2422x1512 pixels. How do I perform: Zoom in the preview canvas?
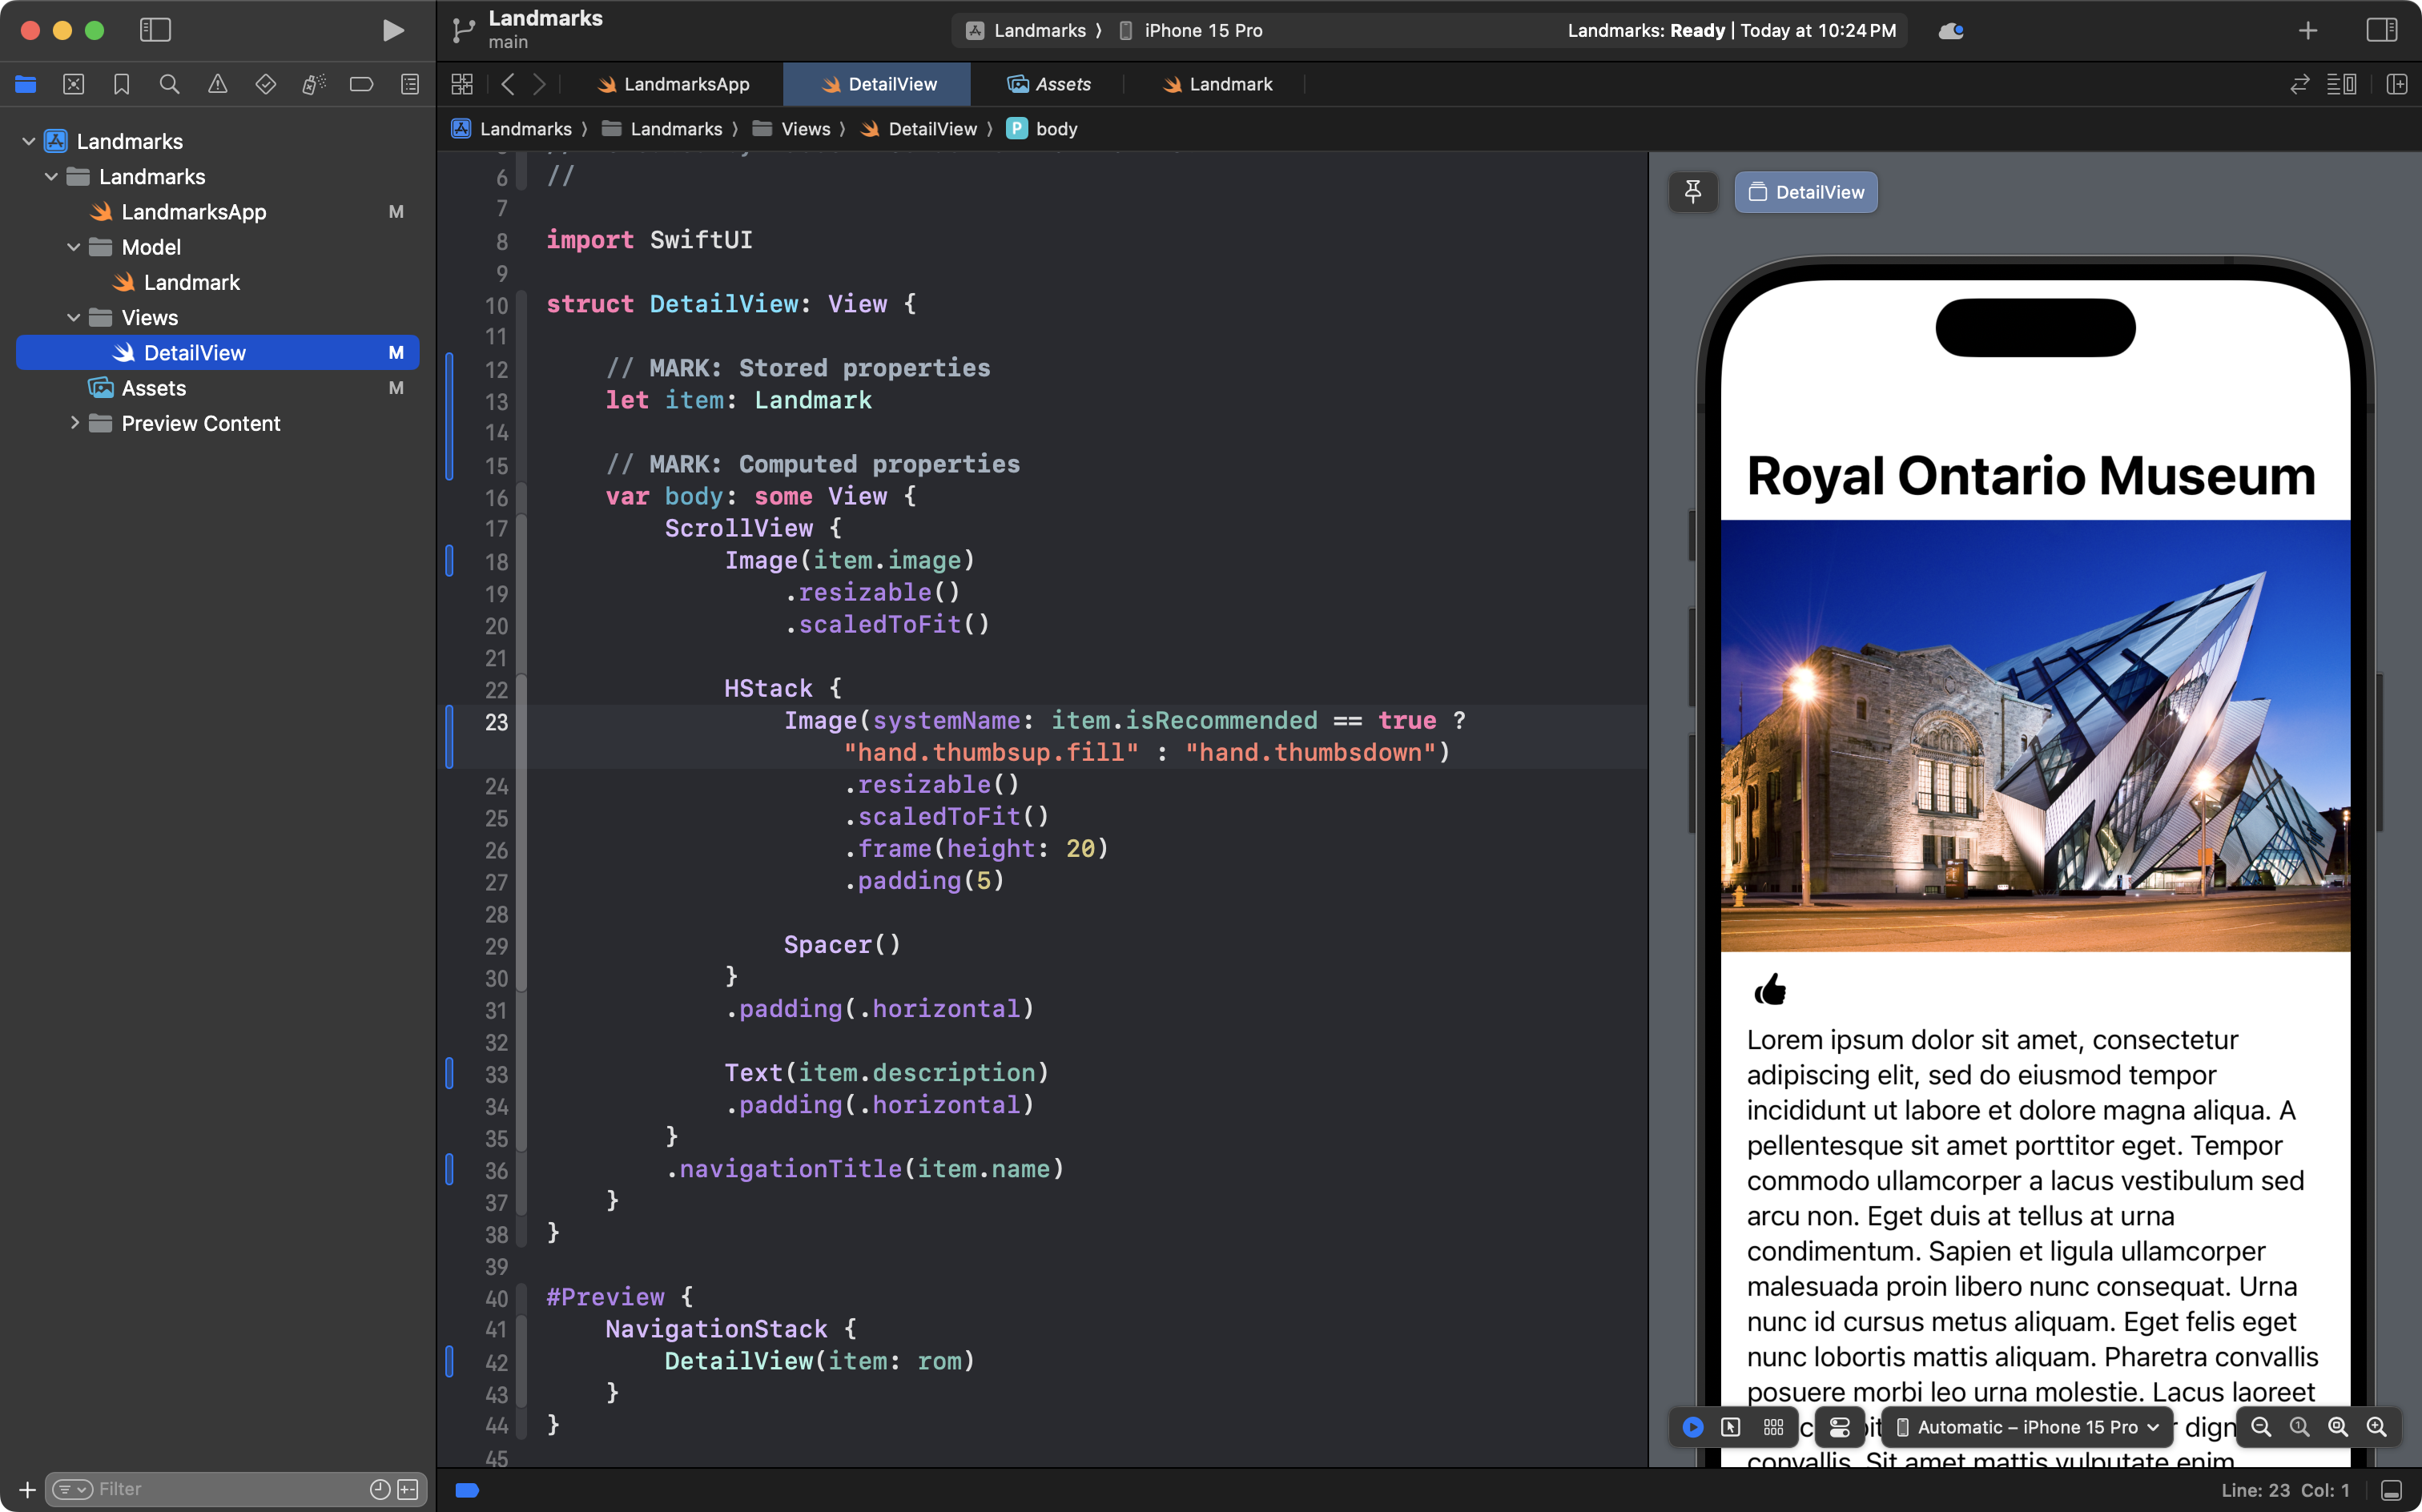[x=2376, y=1427]
